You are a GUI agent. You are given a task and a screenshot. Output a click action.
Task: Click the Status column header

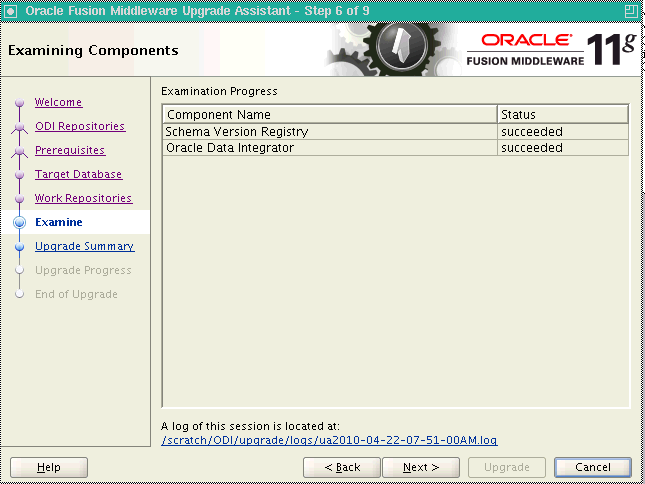(x=562, y=114)
